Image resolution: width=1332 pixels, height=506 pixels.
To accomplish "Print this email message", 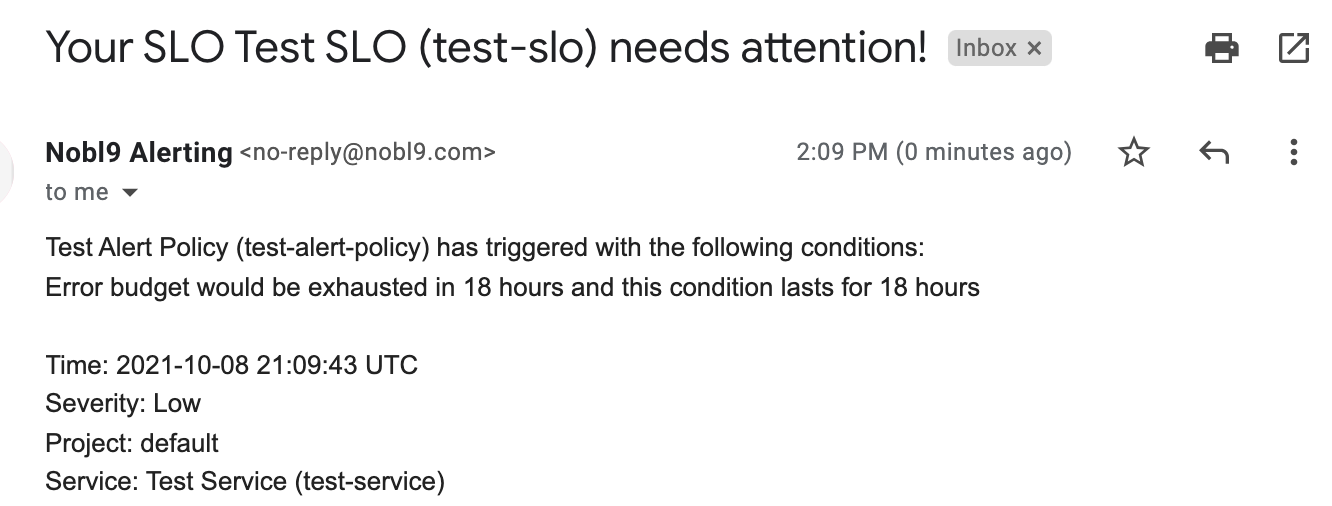I will click(1222, 48).
